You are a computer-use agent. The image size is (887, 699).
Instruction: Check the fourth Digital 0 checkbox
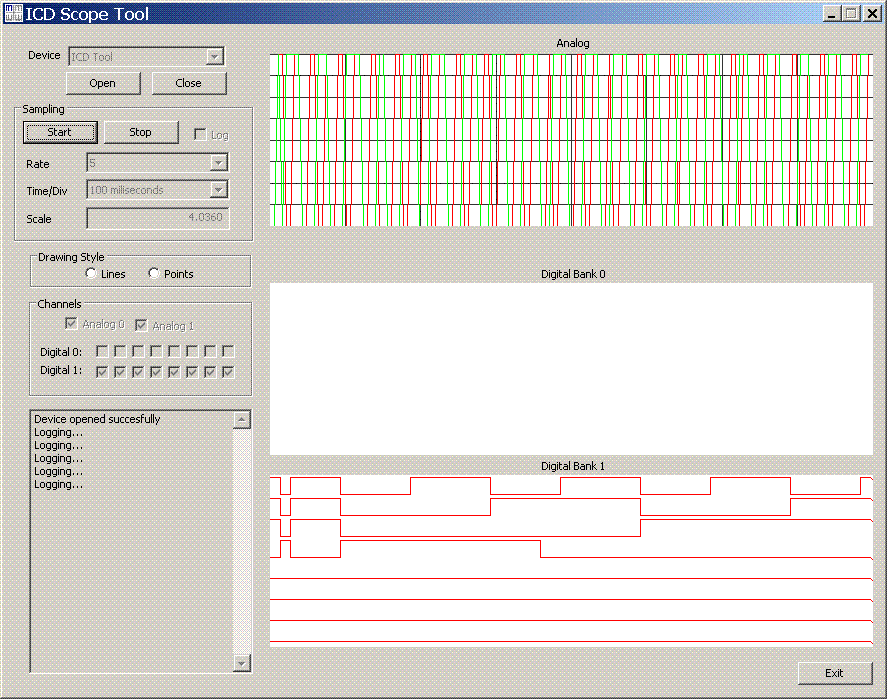pos(156,351)
